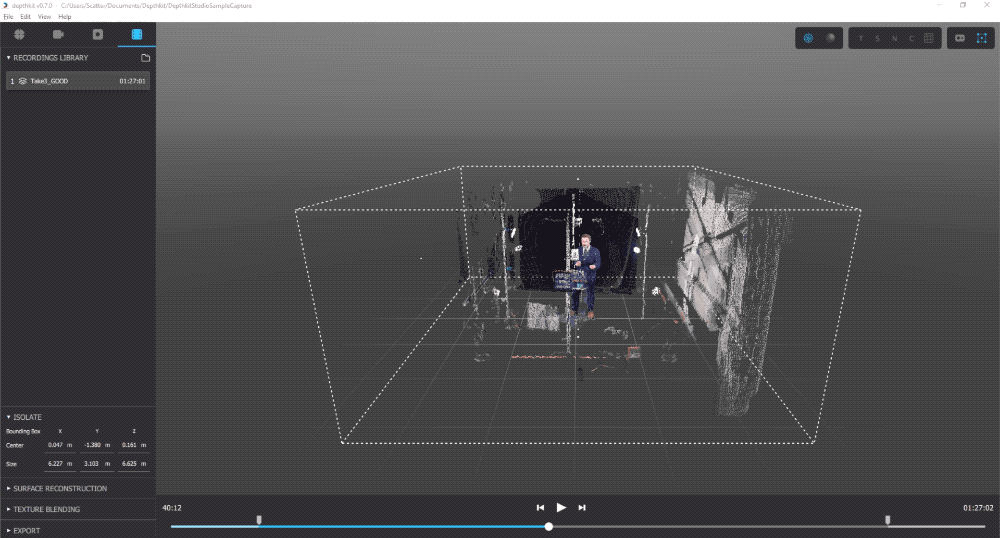Expand the Surface Reconstruction section

point(60,488)
